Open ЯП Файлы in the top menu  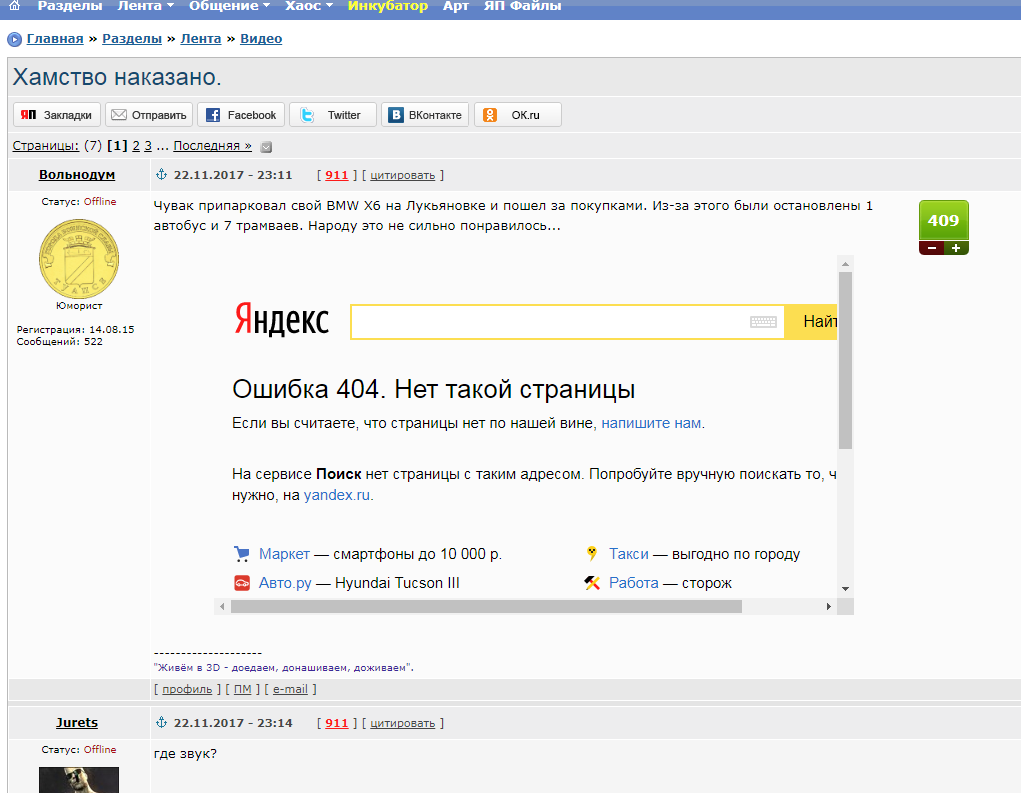pyautogui.click(x=522, y=6)
